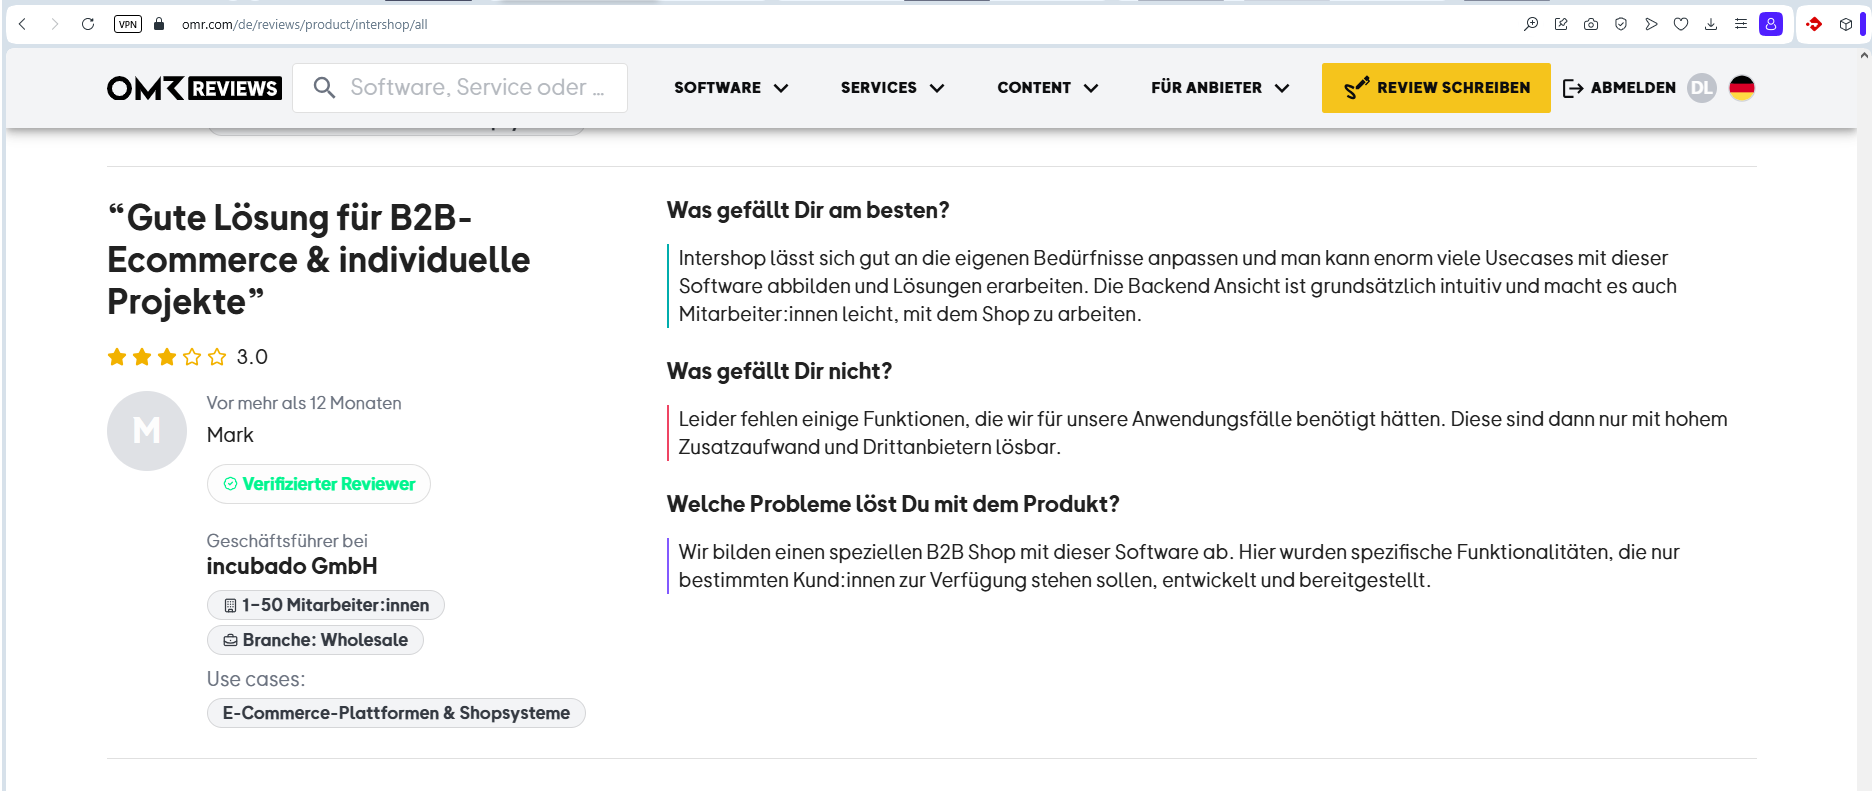Open the browser downloads icon

pyautogui.click(x=1711, y=24)
